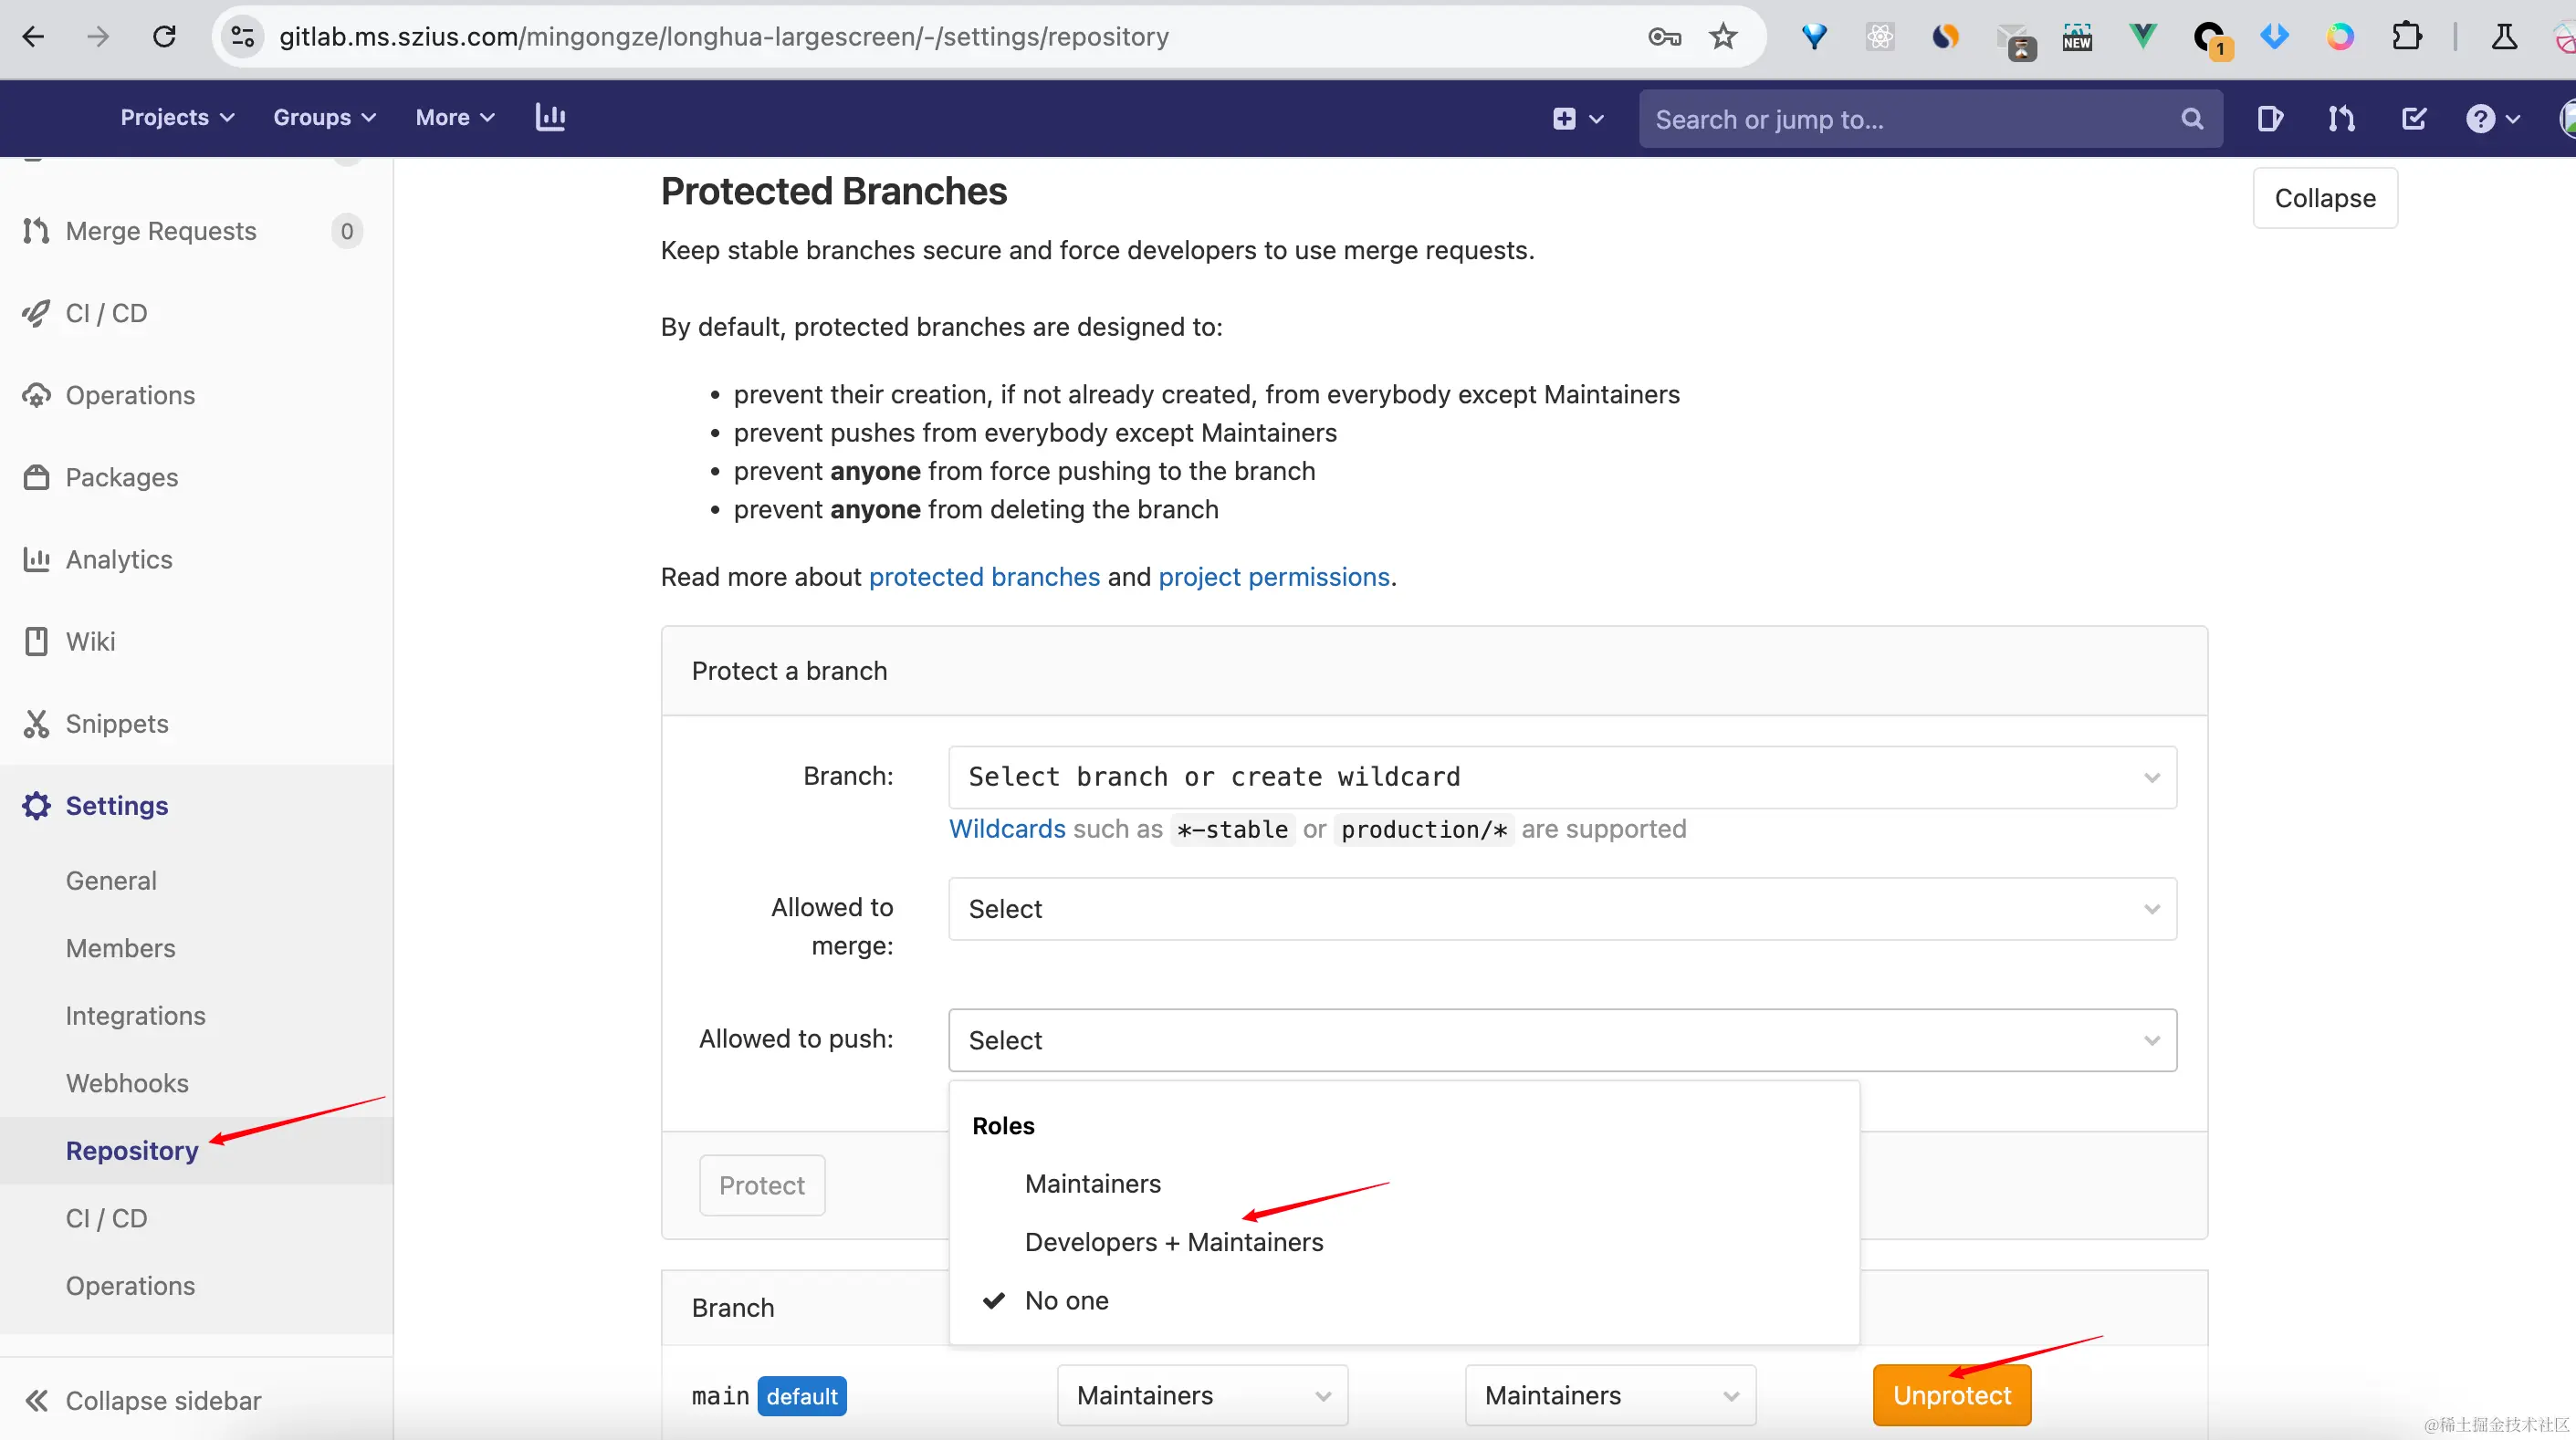Image resolution: width=2576 pixels, height=1440 pixels.
Task: Open the Issues icon in top navbar
Action: click(x=2269, y=119)
